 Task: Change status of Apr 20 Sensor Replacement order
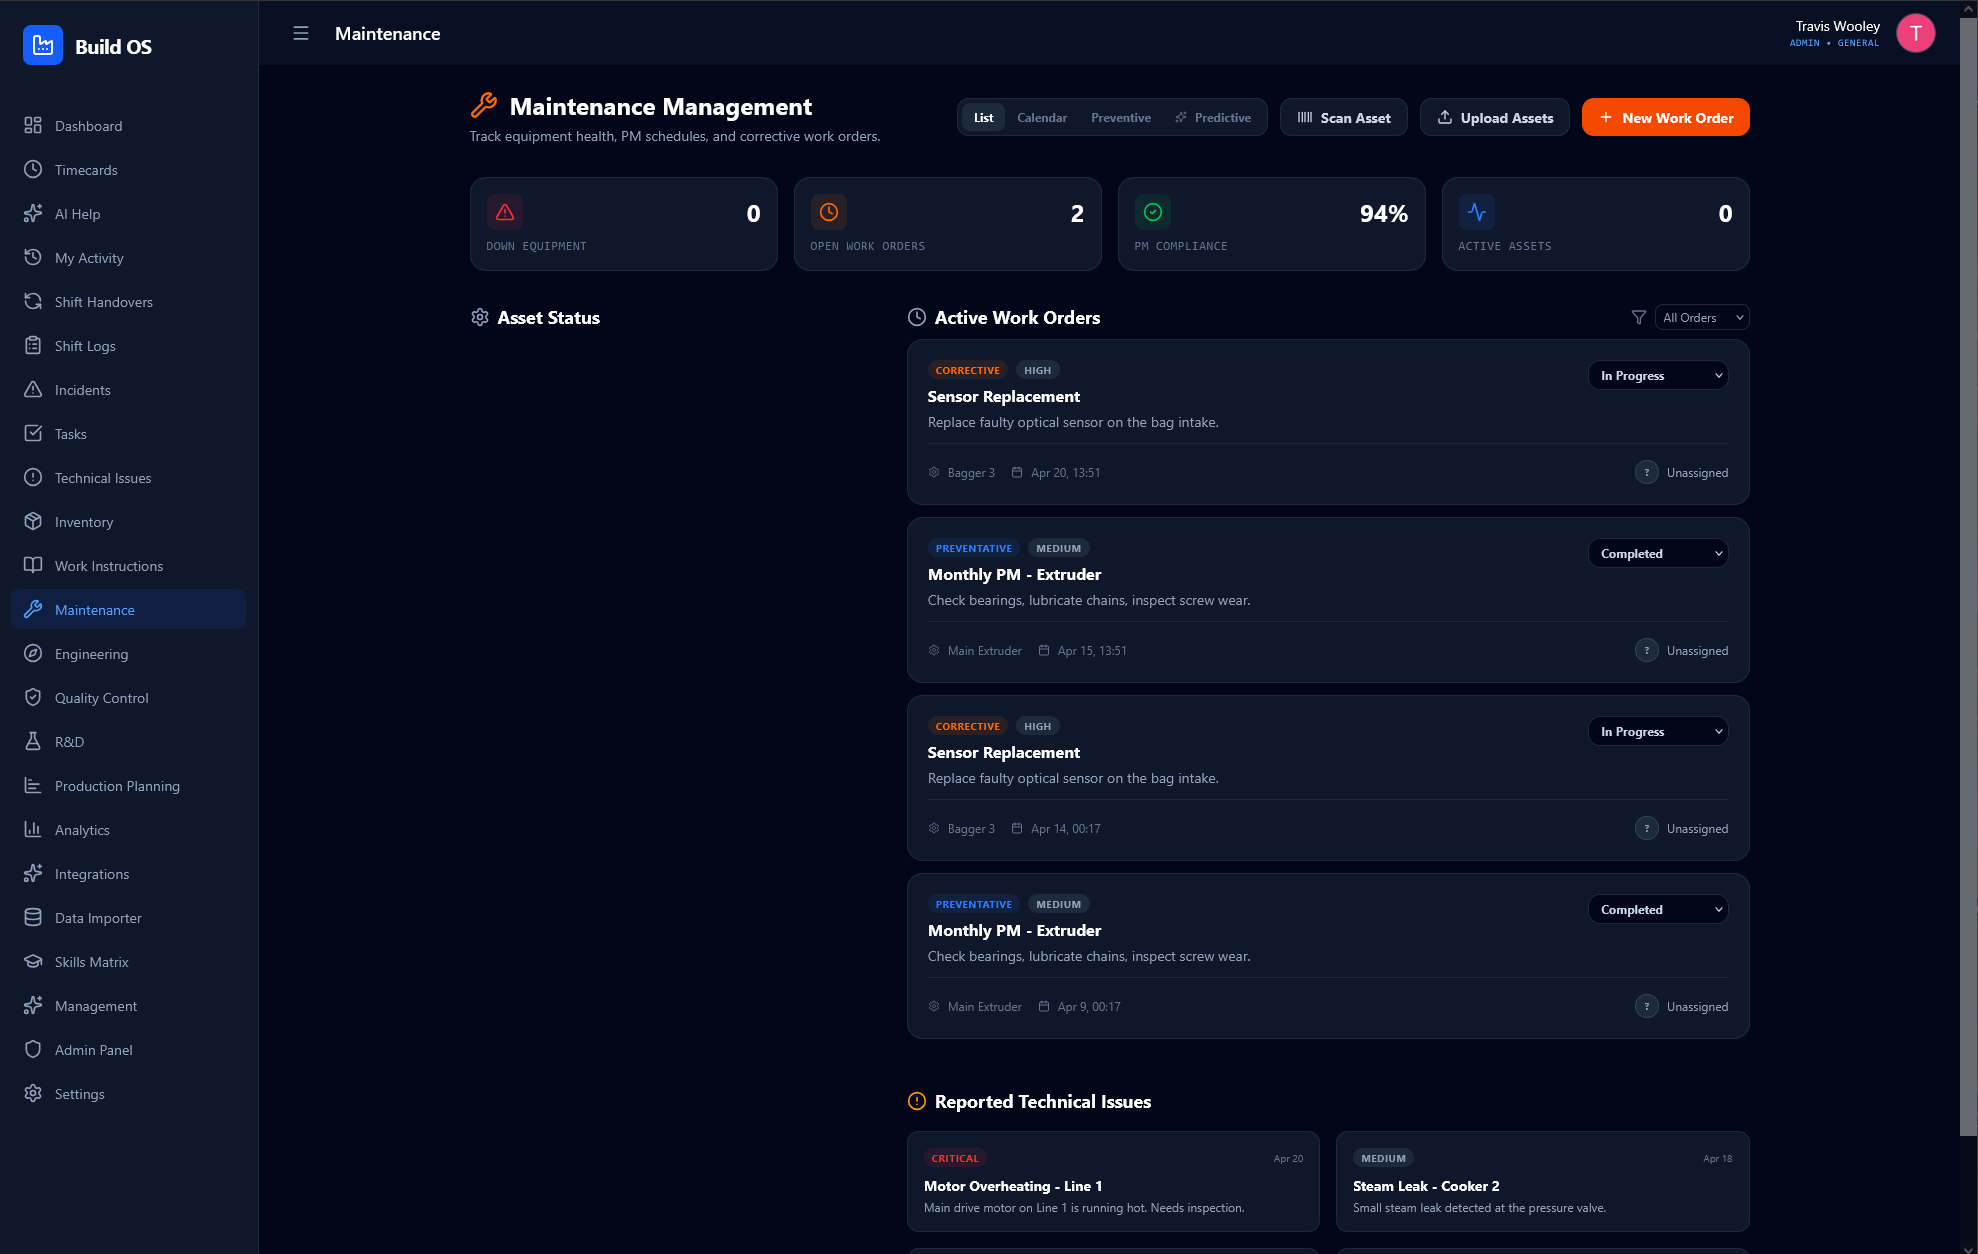[1658, 376]
